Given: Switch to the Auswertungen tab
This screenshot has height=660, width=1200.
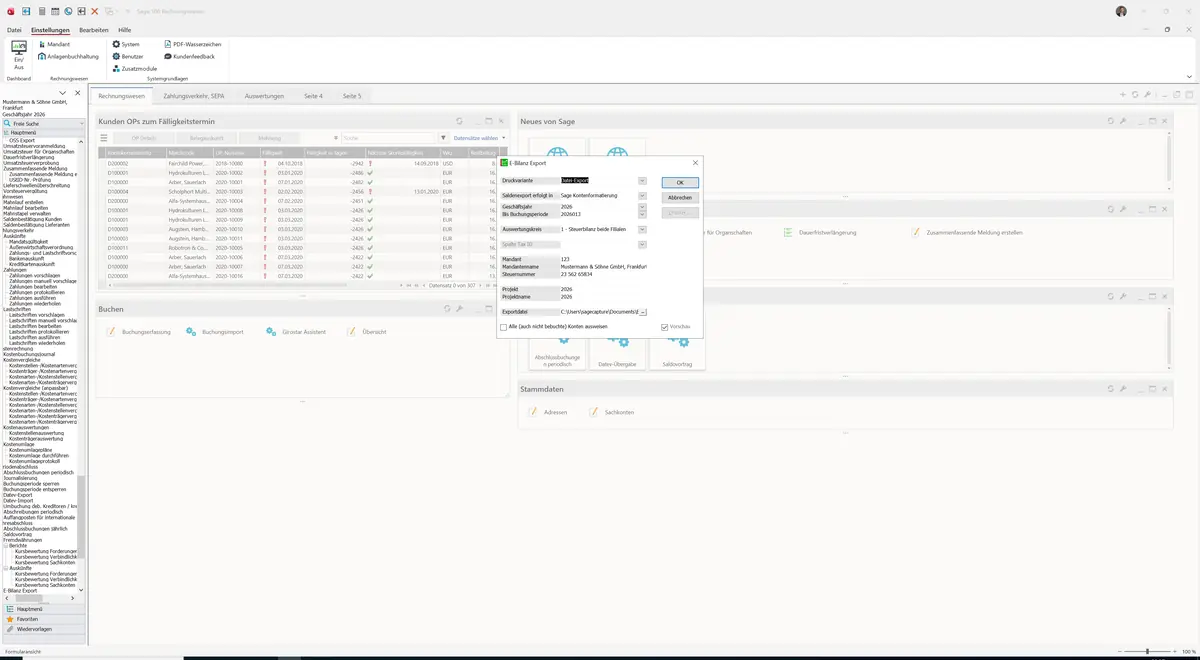Looking at the screenshot, I should pyautogui.click(x=264, y=96).
